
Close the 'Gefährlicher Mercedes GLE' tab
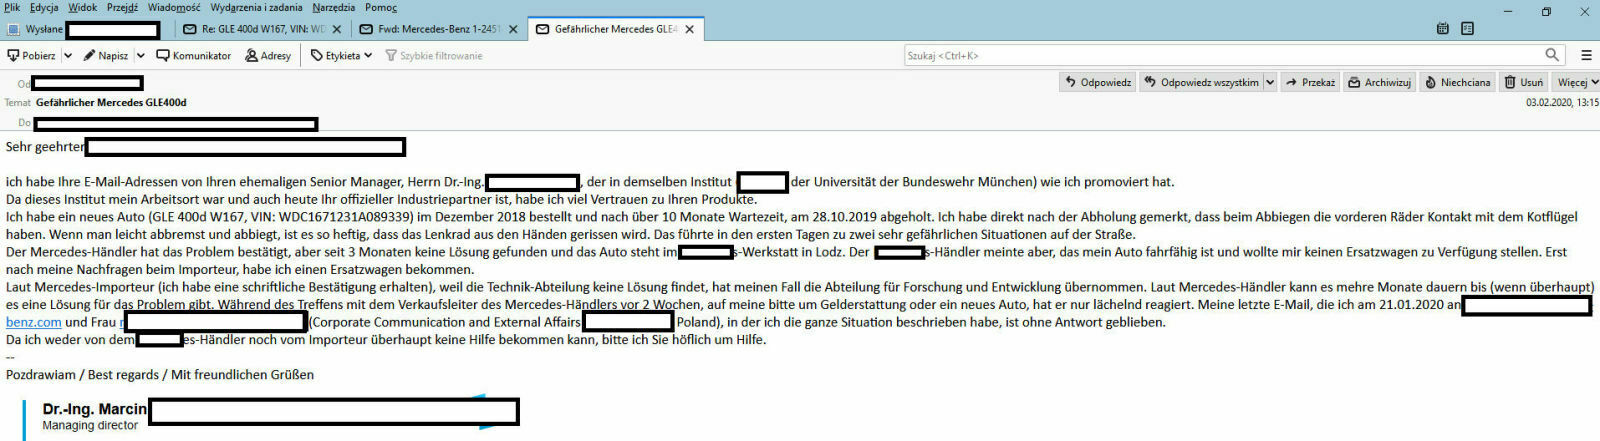(690, 29)
